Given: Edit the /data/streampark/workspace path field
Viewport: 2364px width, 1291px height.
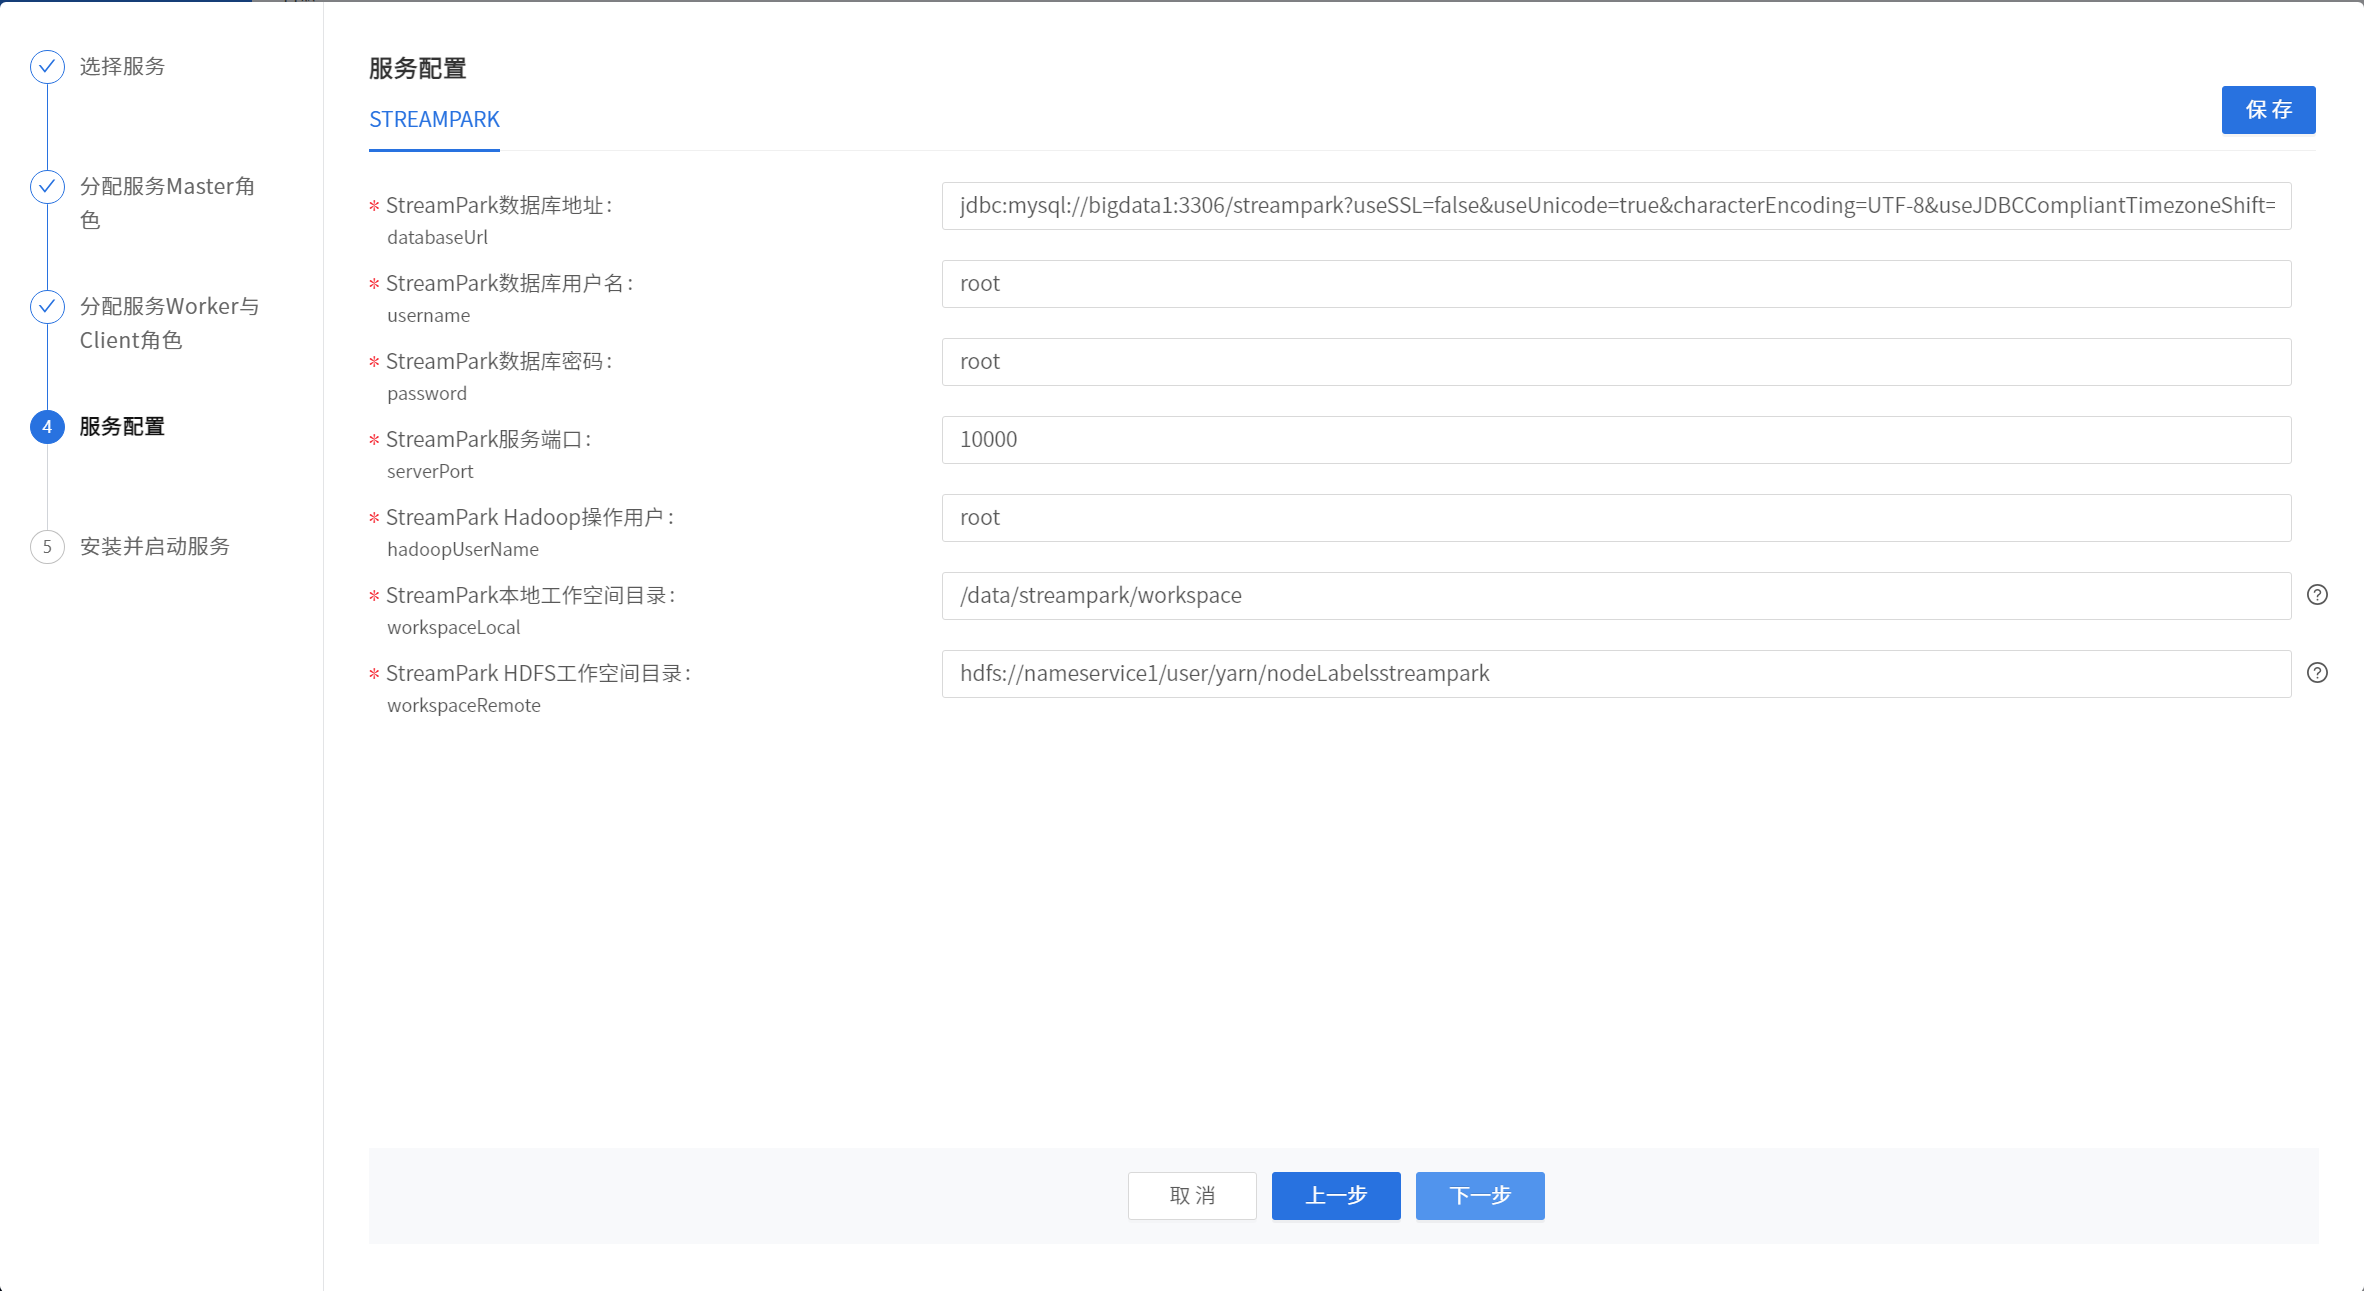Looking at the screenshot, I should coord(1616,596).
